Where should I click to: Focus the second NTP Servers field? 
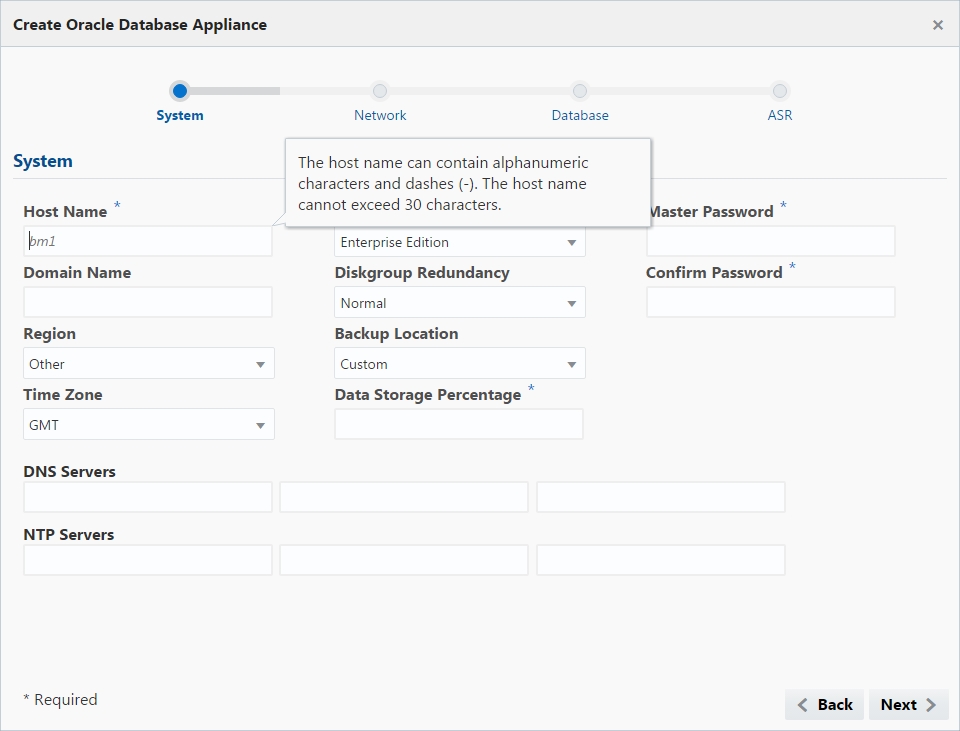tap(404, 560)
